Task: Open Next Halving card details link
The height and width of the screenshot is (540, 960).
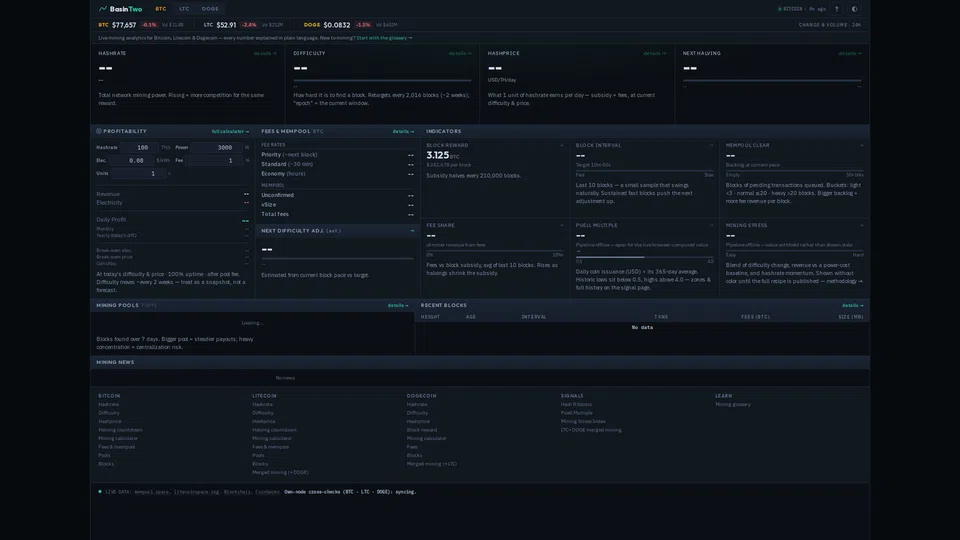Action: [850, 53]
